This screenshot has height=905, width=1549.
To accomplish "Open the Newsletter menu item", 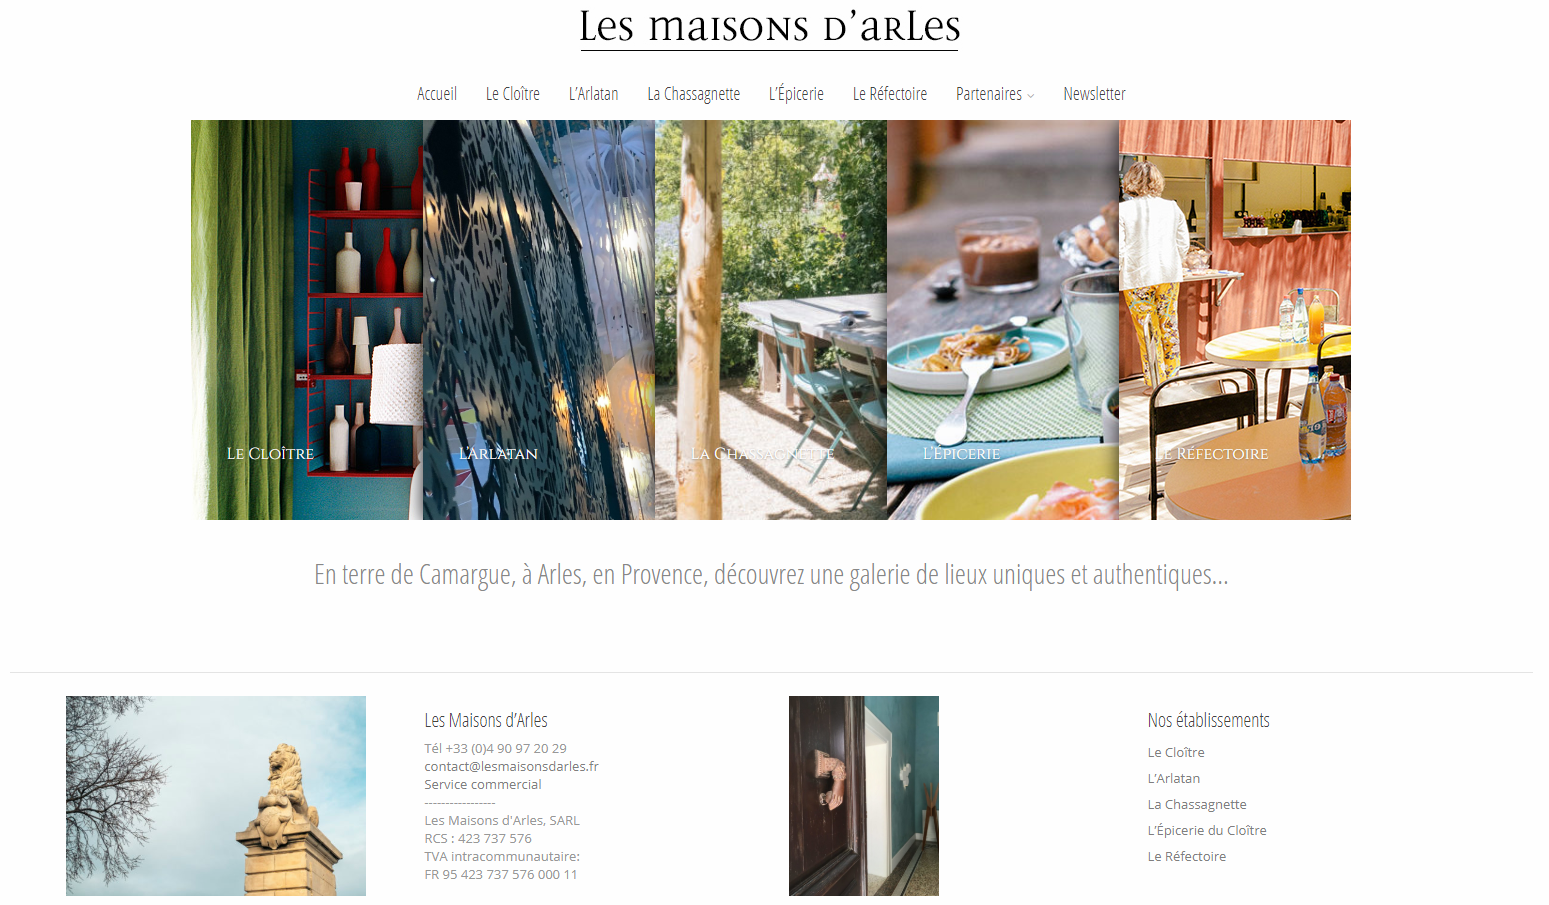I will [1094, 94].
